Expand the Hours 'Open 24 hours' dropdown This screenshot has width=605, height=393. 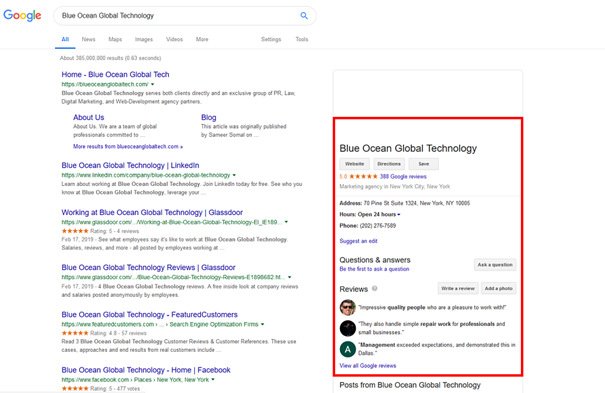(x=399, y=214)
